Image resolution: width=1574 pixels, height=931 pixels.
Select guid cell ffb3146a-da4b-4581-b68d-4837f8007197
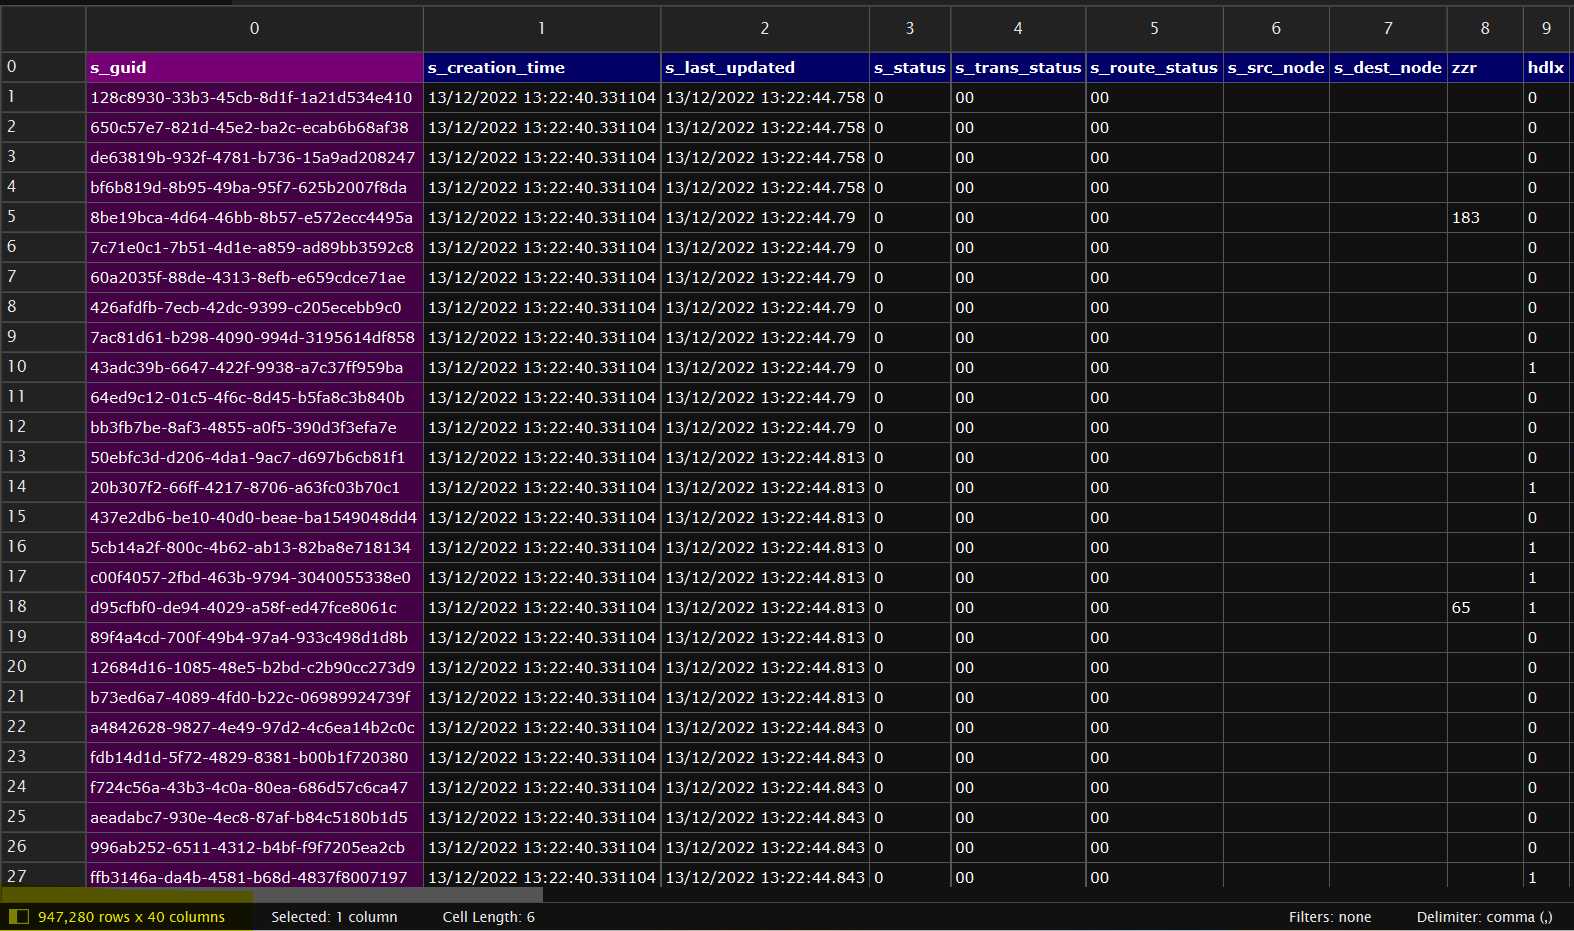point(254,875)
